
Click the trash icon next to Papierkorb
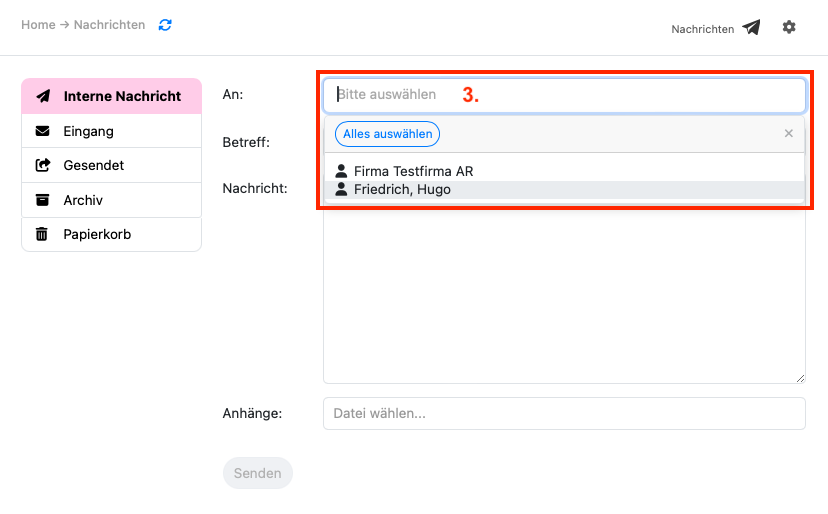42,234
